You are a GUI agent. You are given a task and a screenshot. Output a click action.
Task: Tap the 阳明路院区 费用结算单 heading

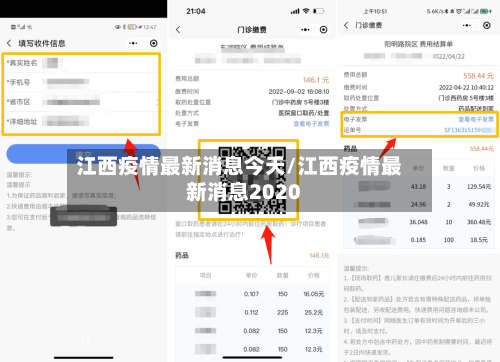pyautogui.click(x=418, y=44)
